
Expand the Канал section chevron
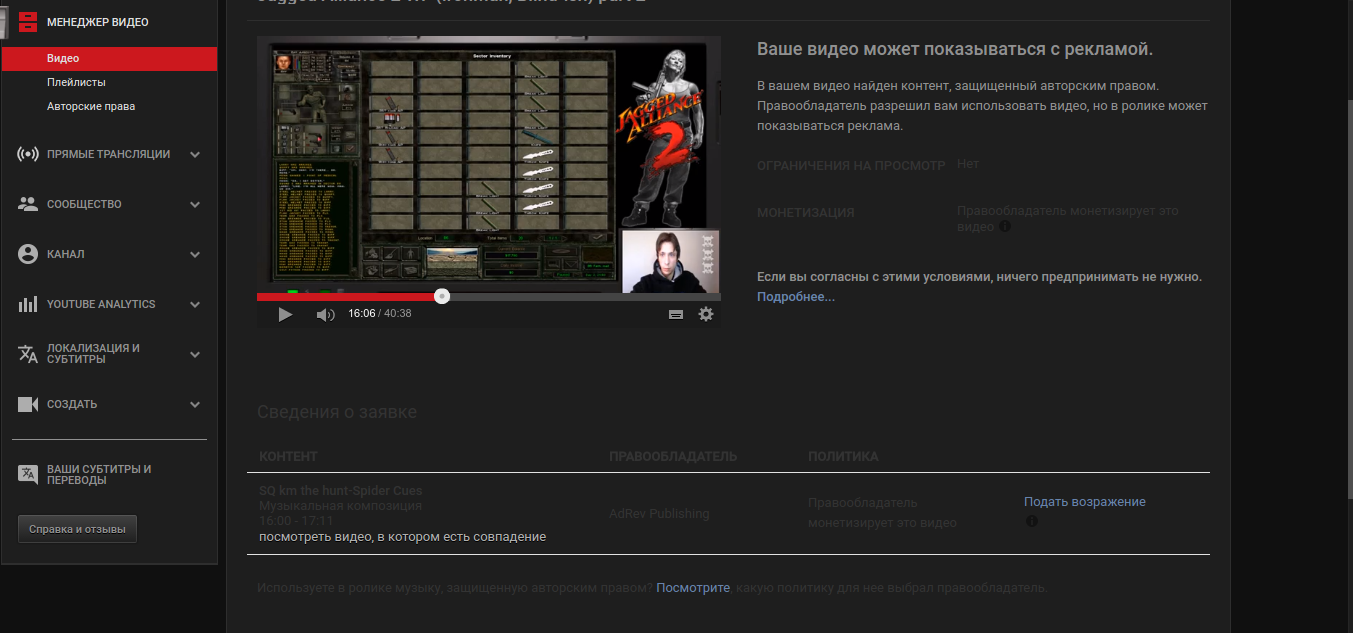click(196, 253)
